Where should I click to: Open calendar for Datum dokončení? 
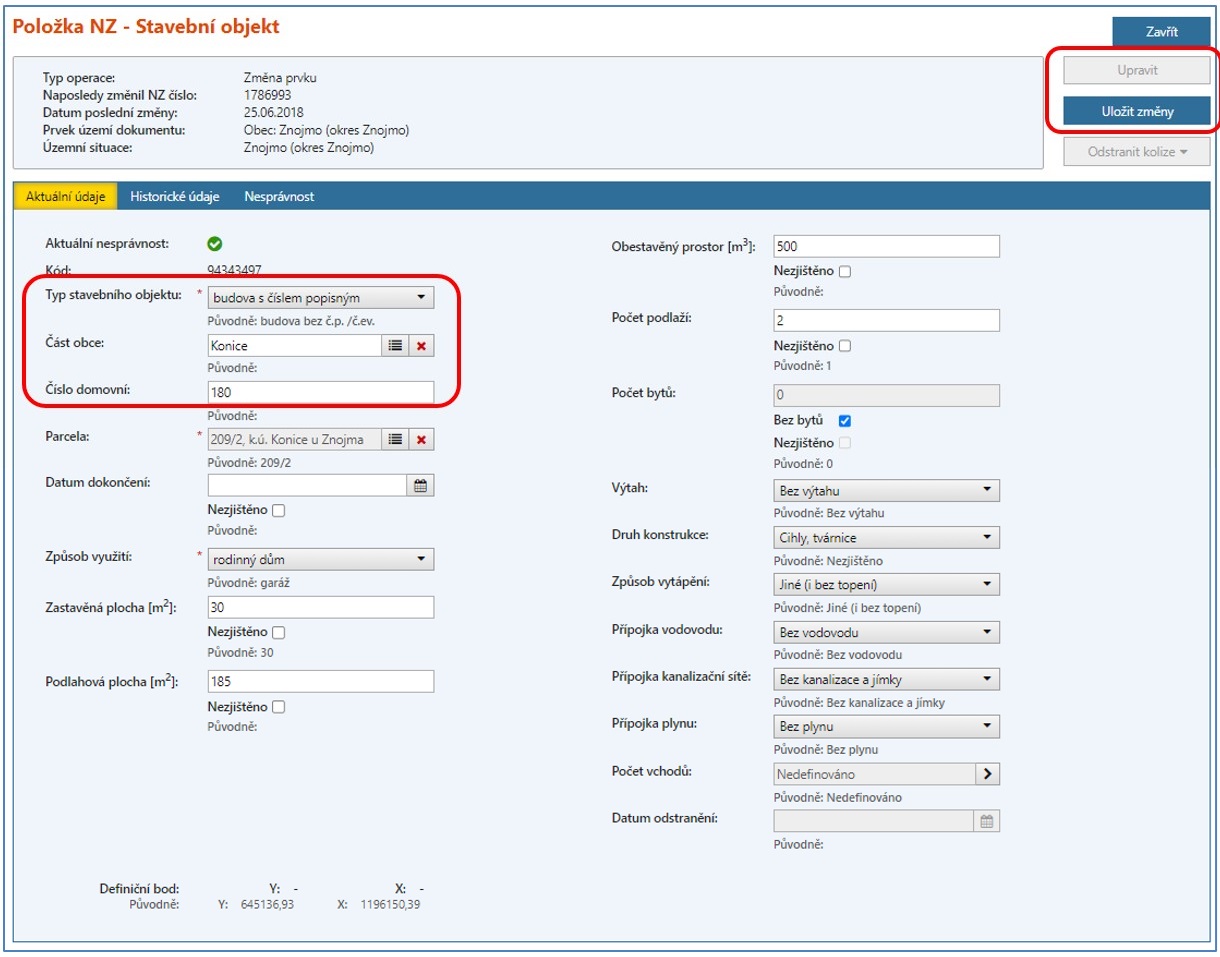[x=421, y=485]
